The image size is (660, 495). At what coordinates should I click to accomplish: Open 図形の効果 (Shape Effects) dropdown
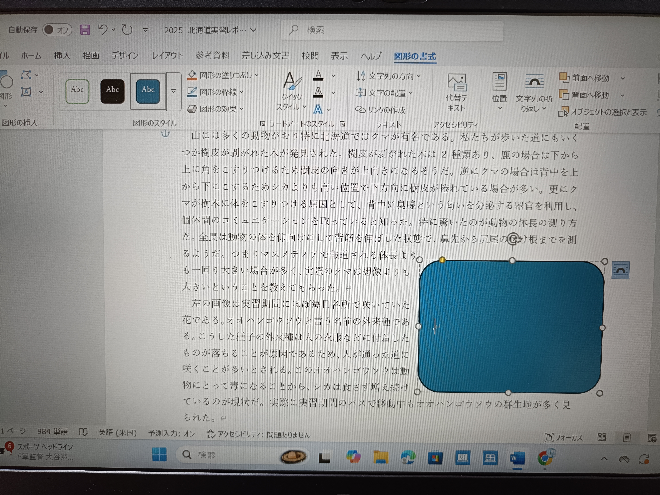[x=216, y=109]
